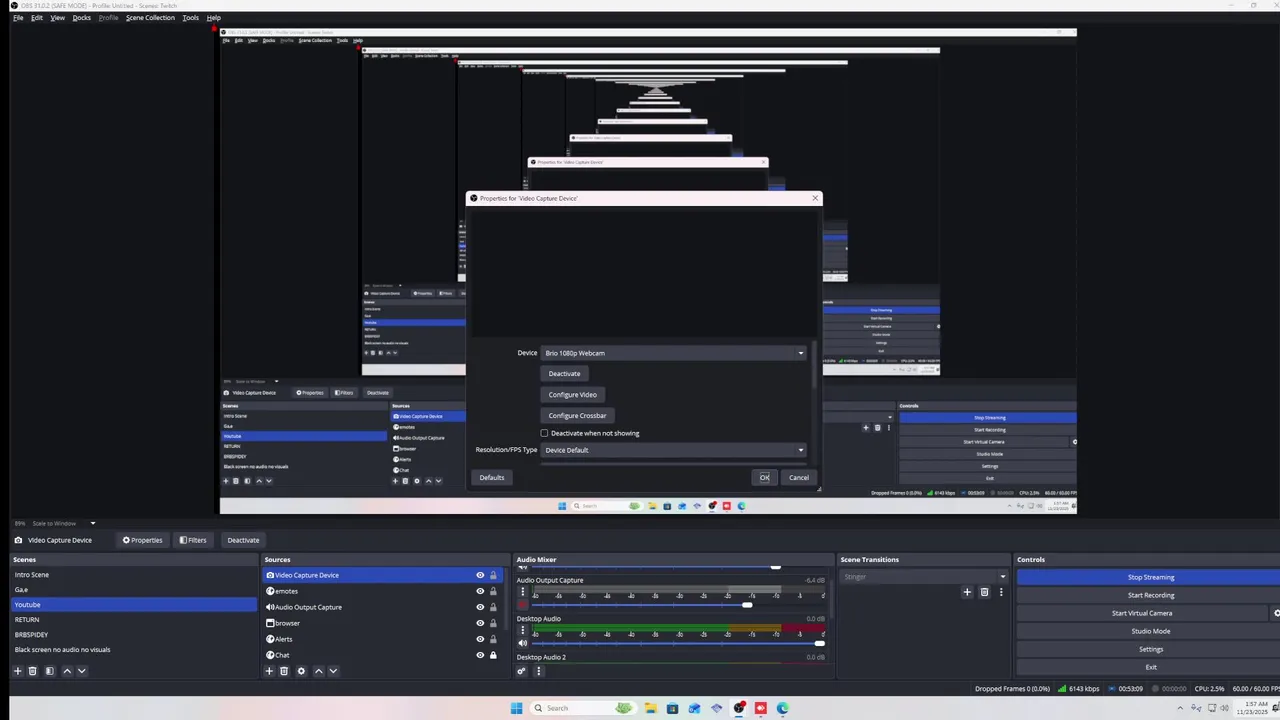Click the Audio Output Capture volume slider handle
Image resolution: width=1280 pixels, height=720 pixels.
coord(747,605)
